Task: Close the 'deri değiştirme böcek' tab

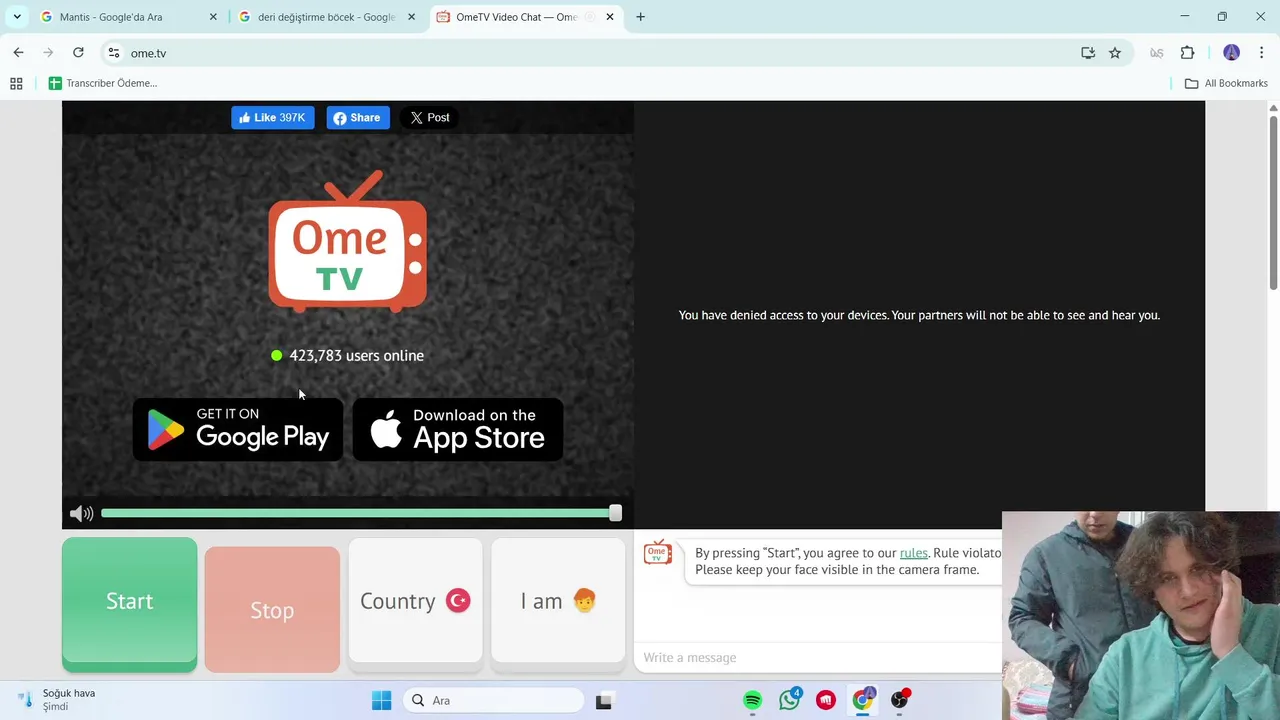Action: point(411,17)
